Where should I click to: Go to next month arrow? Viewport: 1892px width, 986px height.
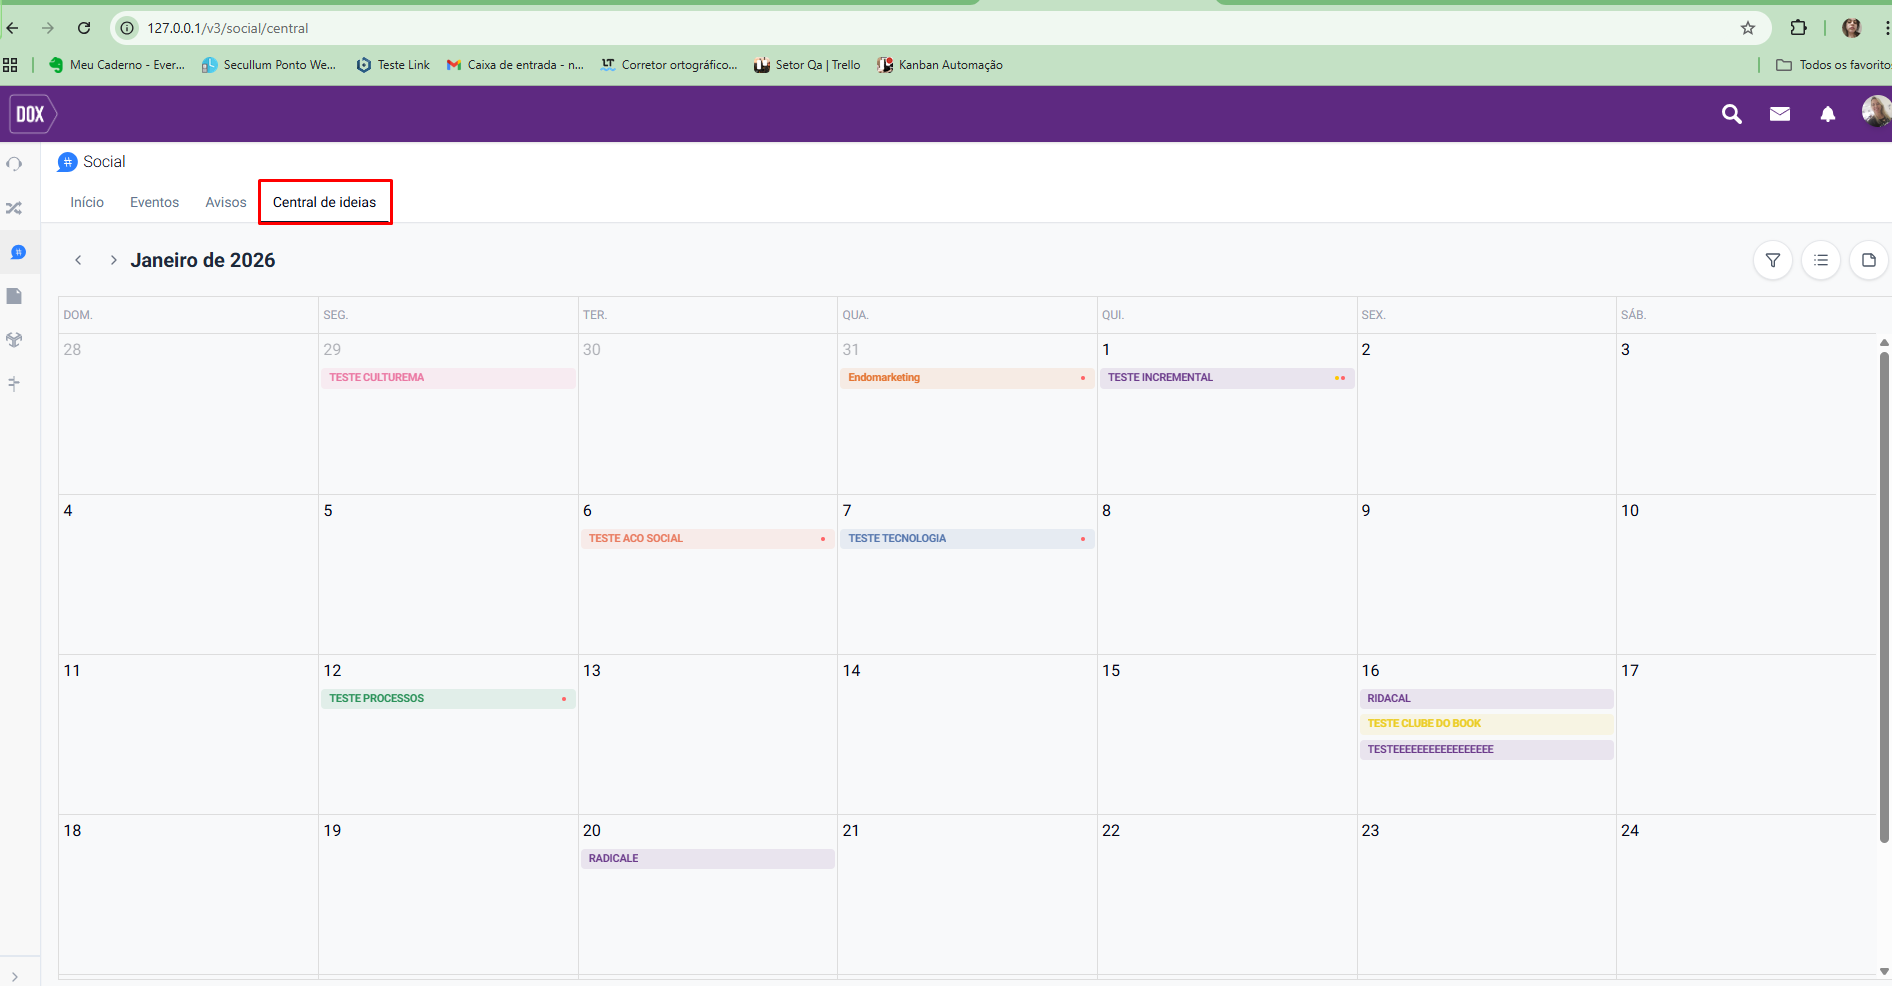tap(113, 260)
